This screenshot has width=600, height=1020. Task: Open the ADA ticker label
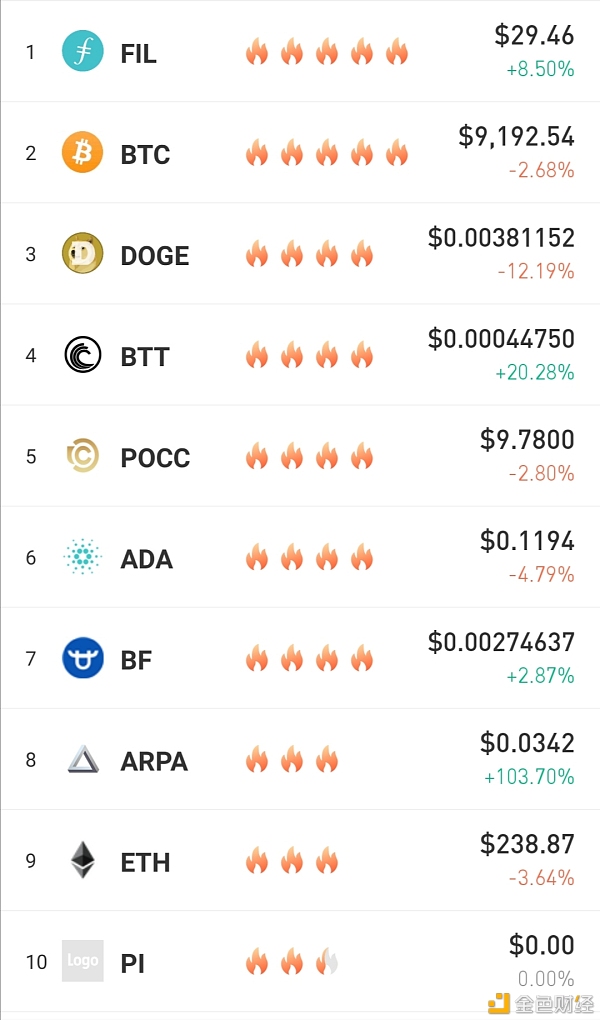[x=146, y=559]
